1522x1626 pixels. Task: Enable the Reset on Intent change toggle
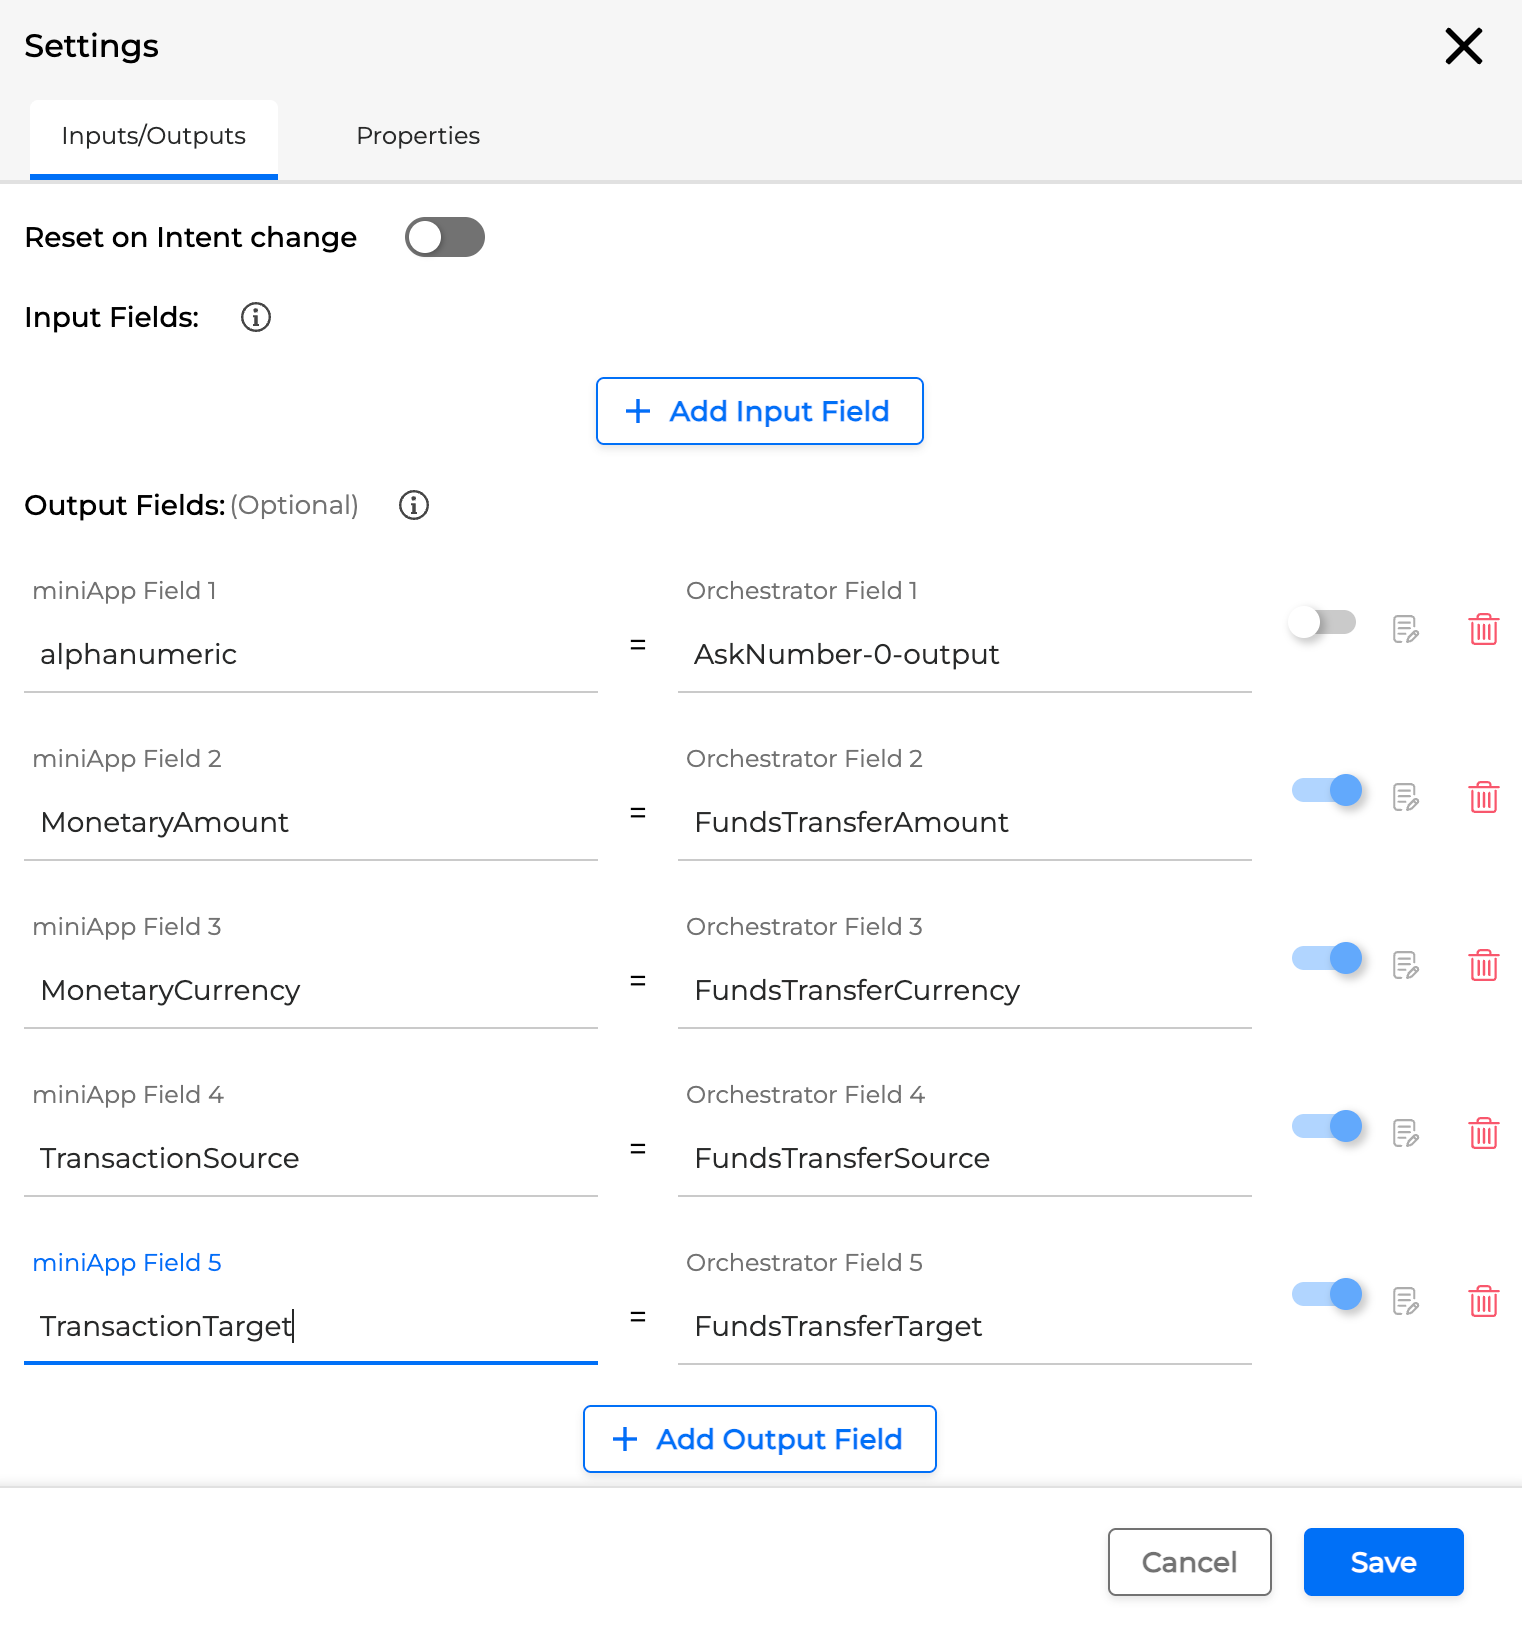tap(445, 237)
